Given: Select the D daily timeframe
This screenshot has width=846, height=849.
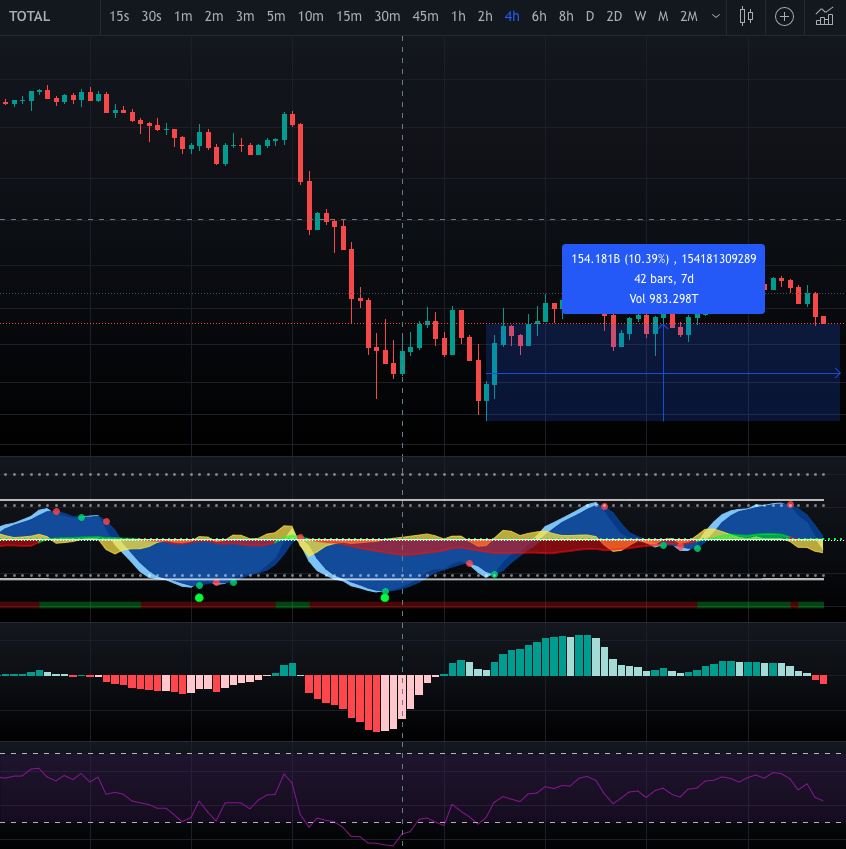Looking at the screenshot, I should point(590,16).
